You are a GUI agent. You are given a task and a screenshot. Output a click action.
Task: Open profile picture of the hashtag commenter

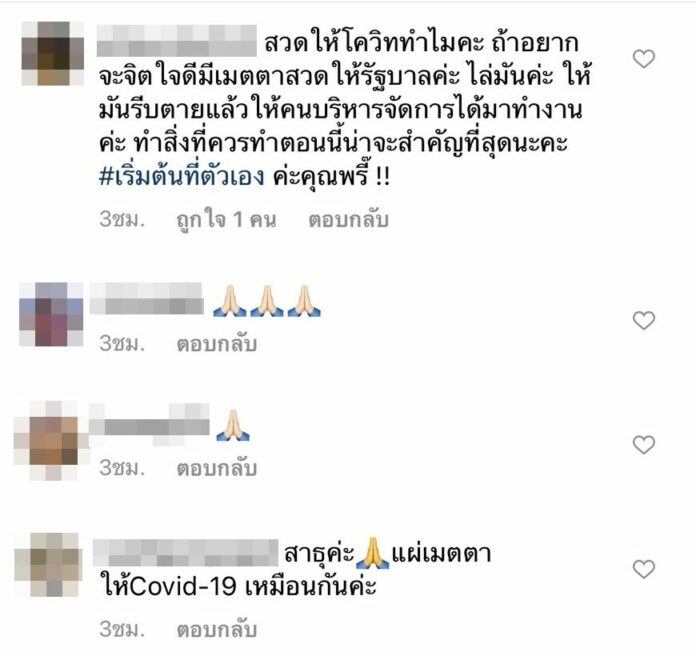click(52, 53)
